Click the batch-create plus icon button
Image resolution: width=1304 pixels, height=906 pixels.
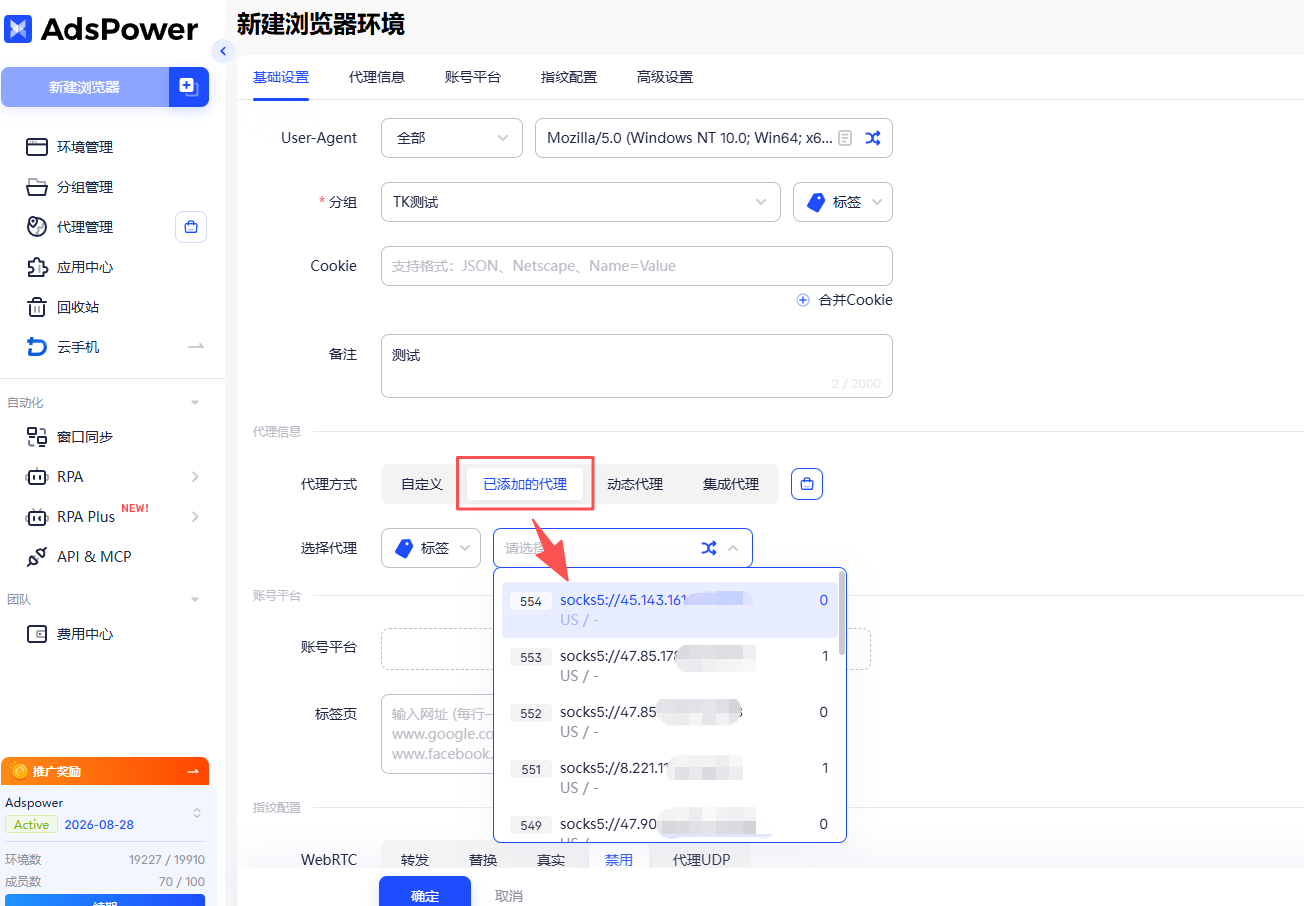(x=188, y=87)
